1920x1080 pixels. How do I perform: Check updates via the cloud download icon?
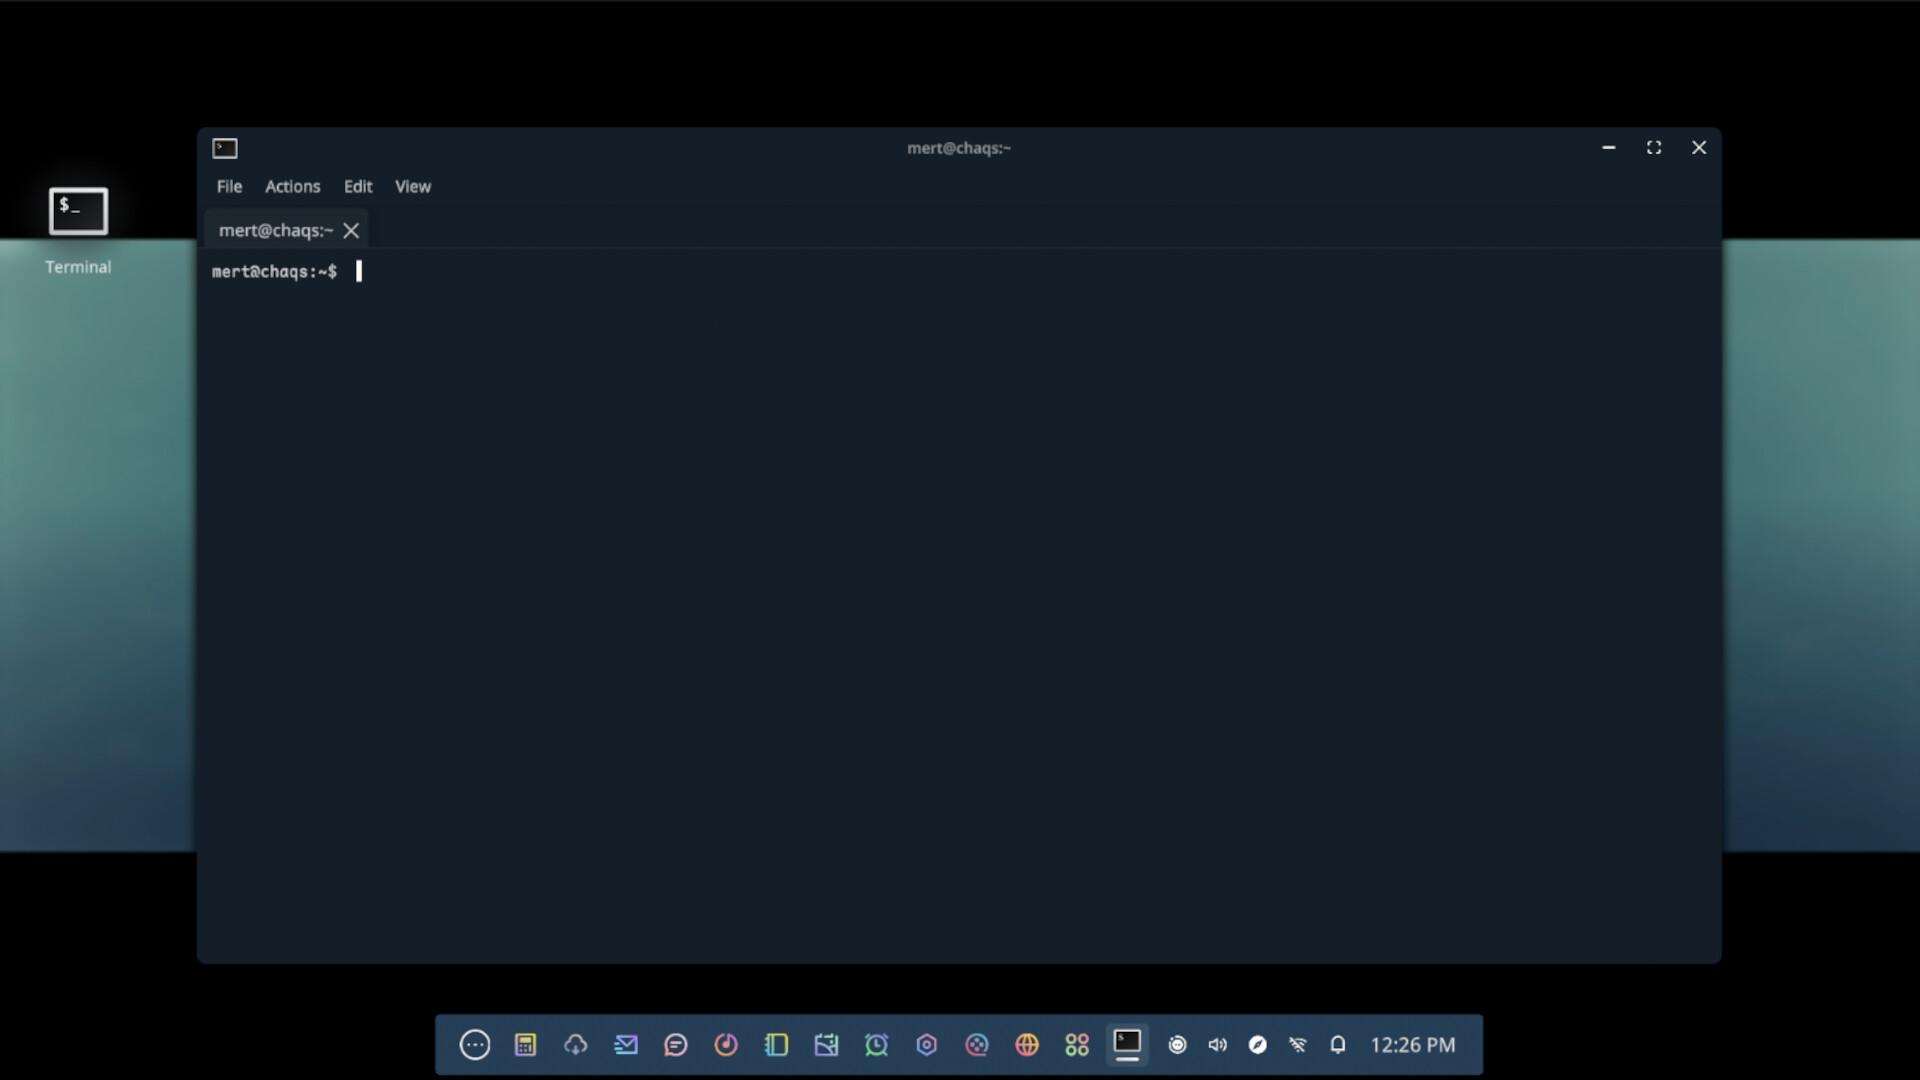[575, 1044]
